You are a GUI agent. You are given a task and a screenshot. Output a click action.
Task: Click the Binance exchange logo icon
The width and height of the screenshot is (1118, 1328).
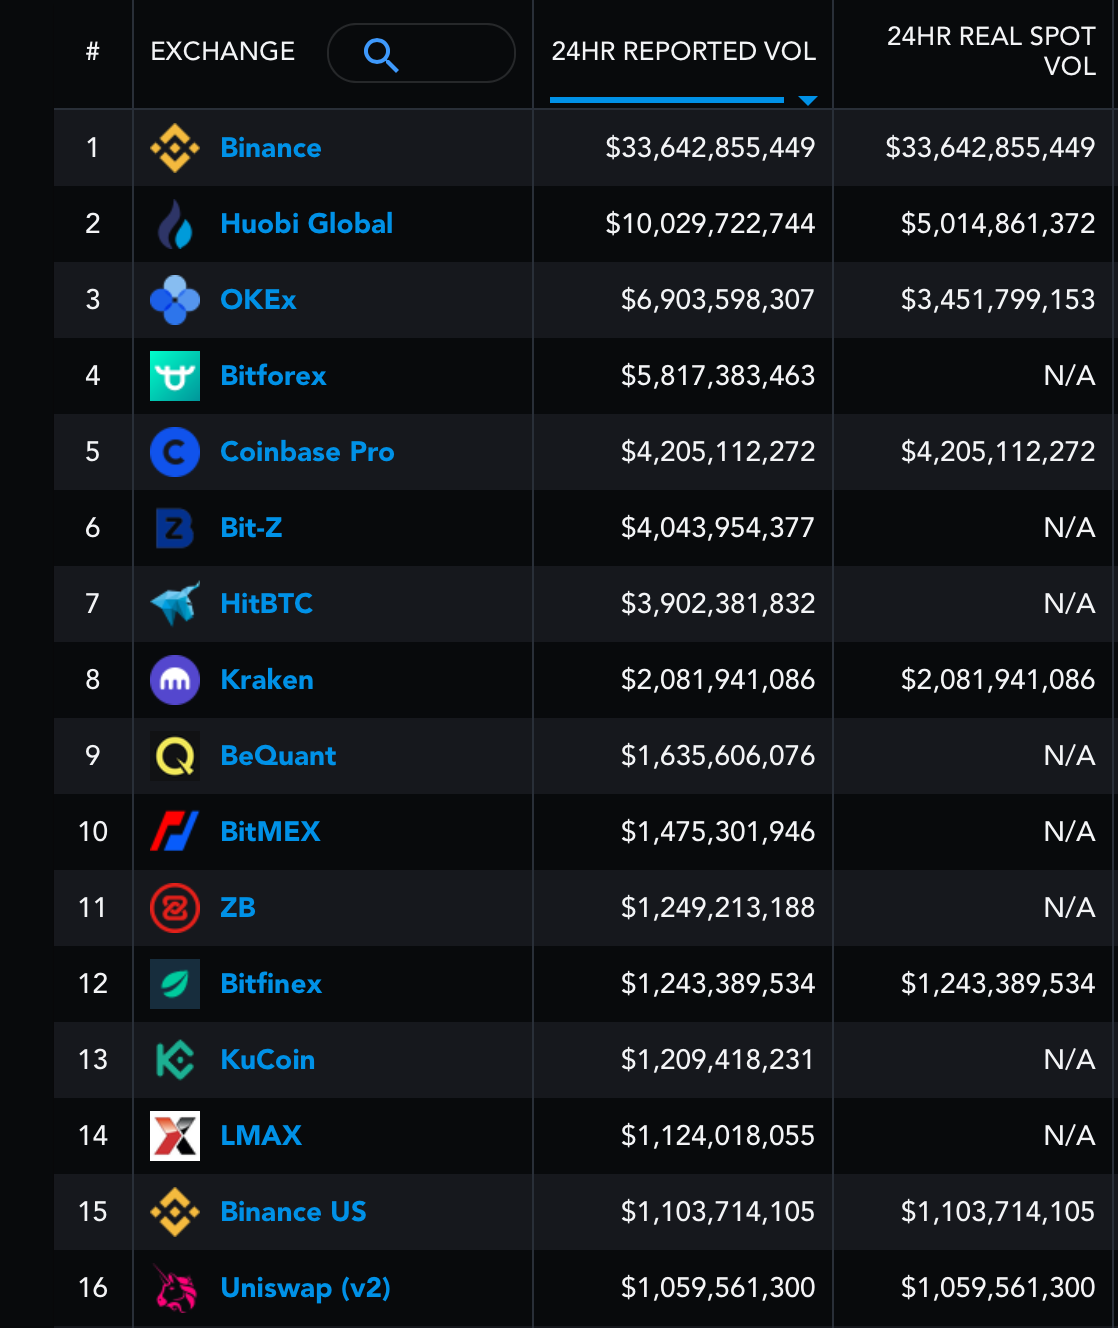(175, 148)
